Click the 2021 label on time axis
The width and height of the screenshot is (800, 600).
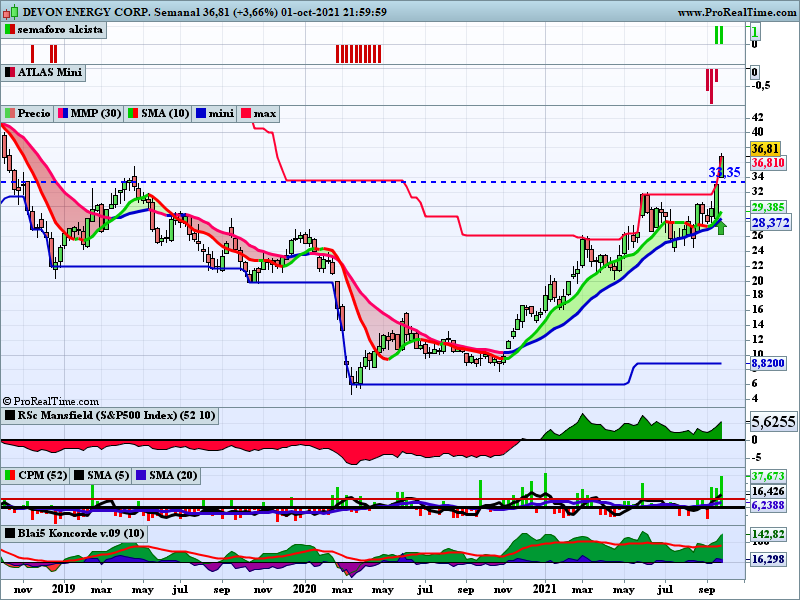[x=545, y=589]
